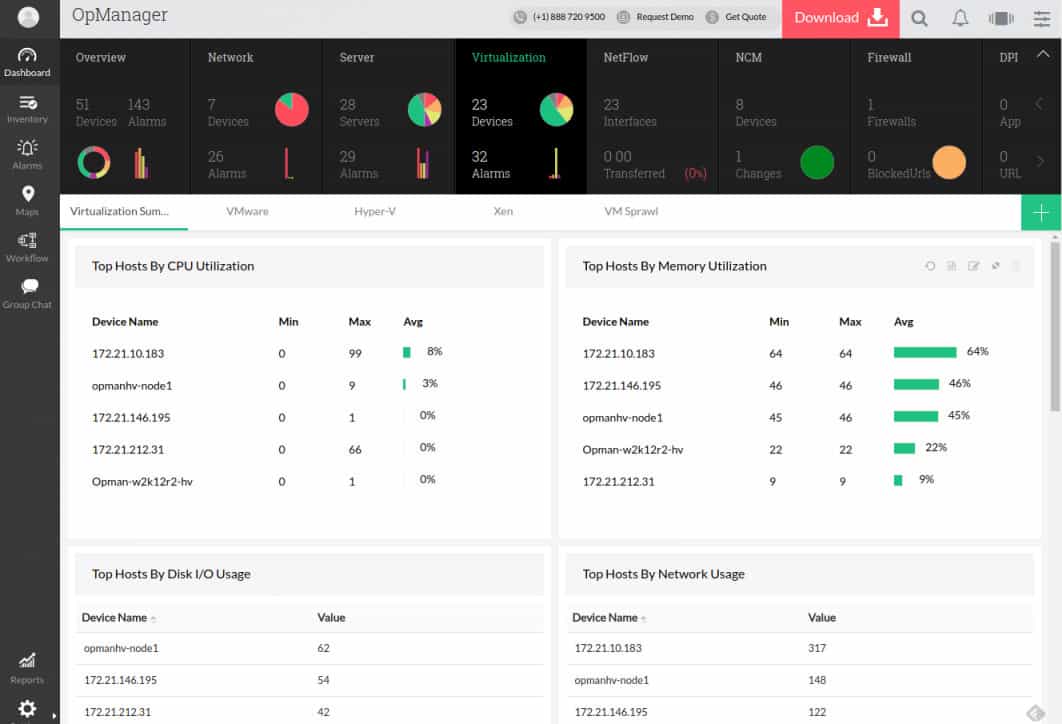Edit the Memory Utilization widget
Viewport: 1062px width, 724px height.
click(x=973, y=266)
